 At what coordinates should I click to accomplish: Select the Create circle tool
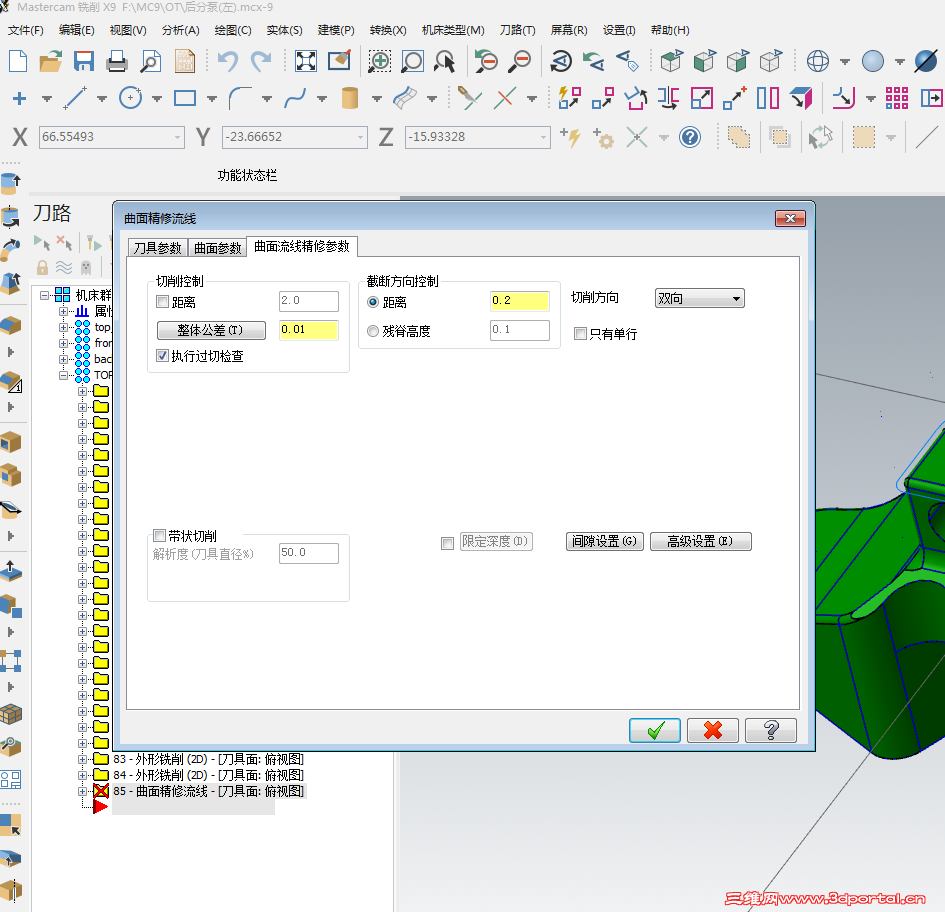tap(130, 98)
